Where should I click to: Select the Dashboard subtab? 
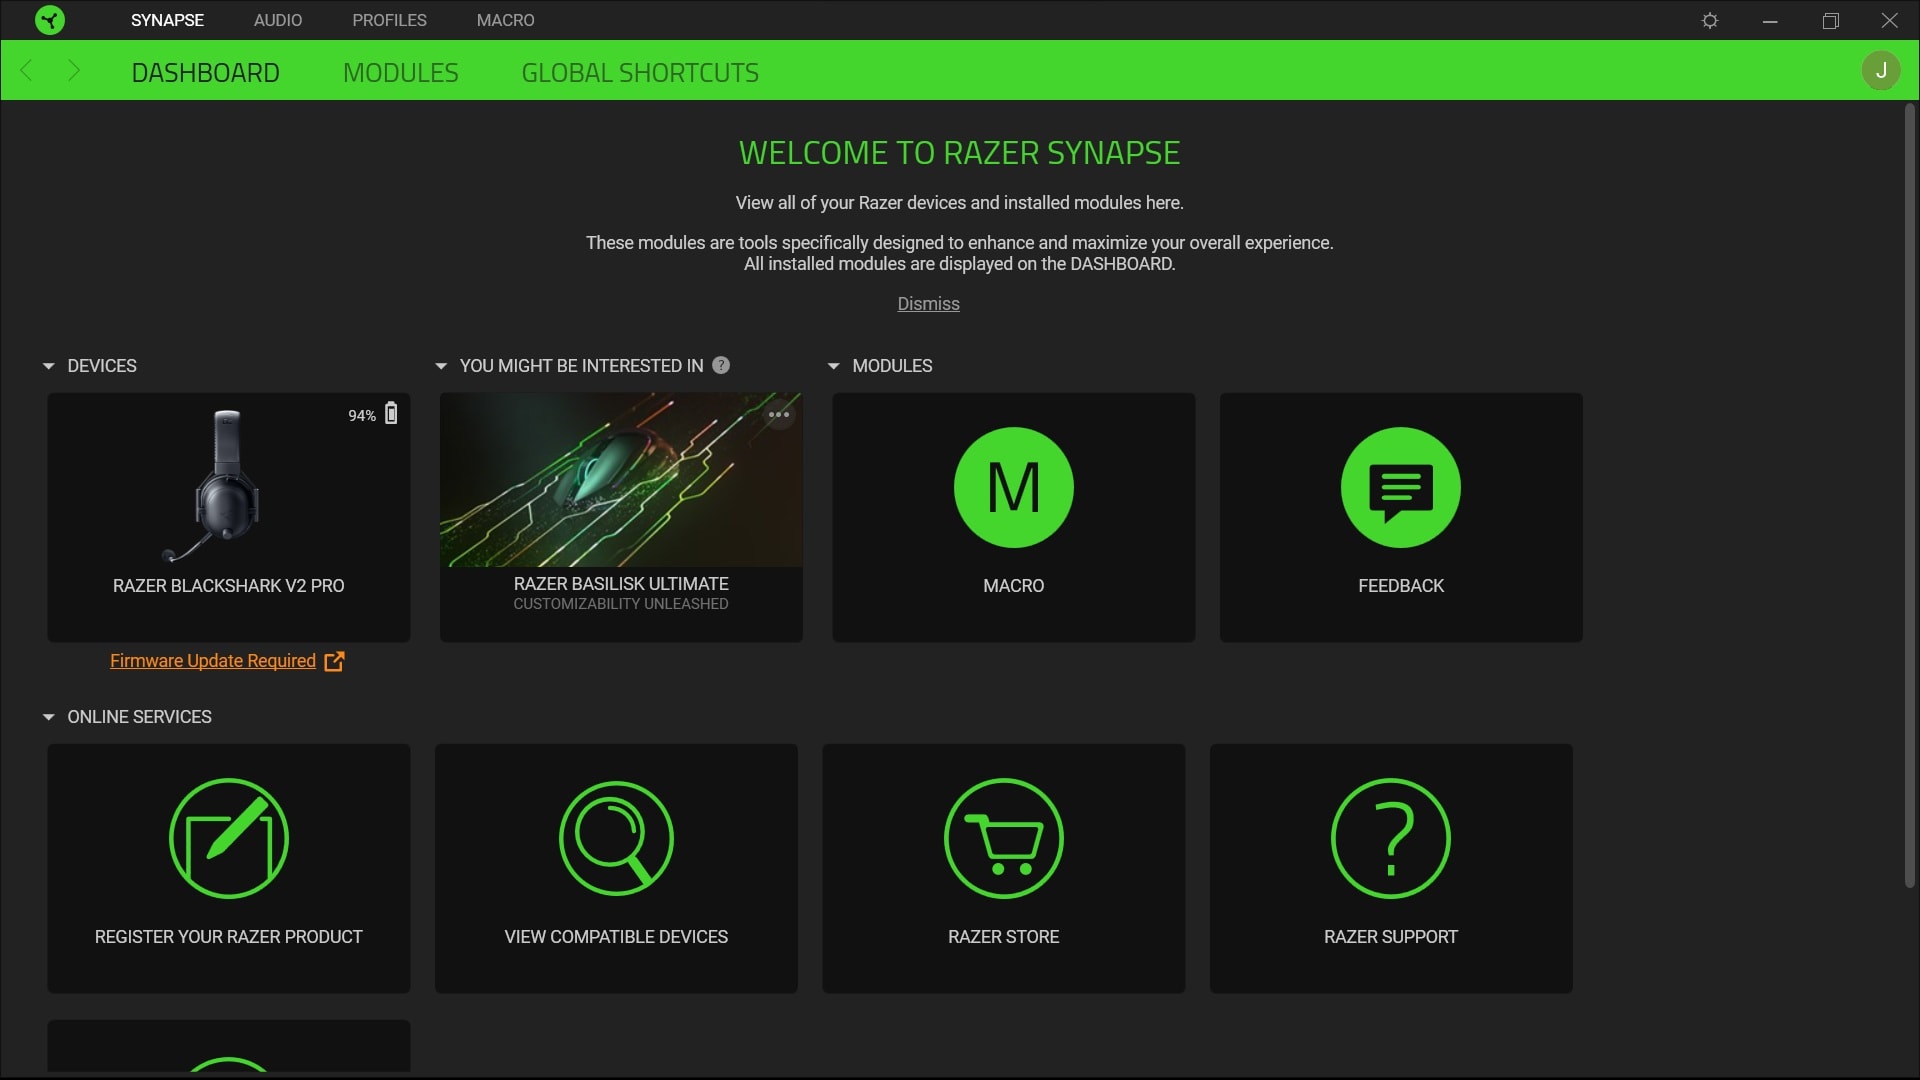205,73
